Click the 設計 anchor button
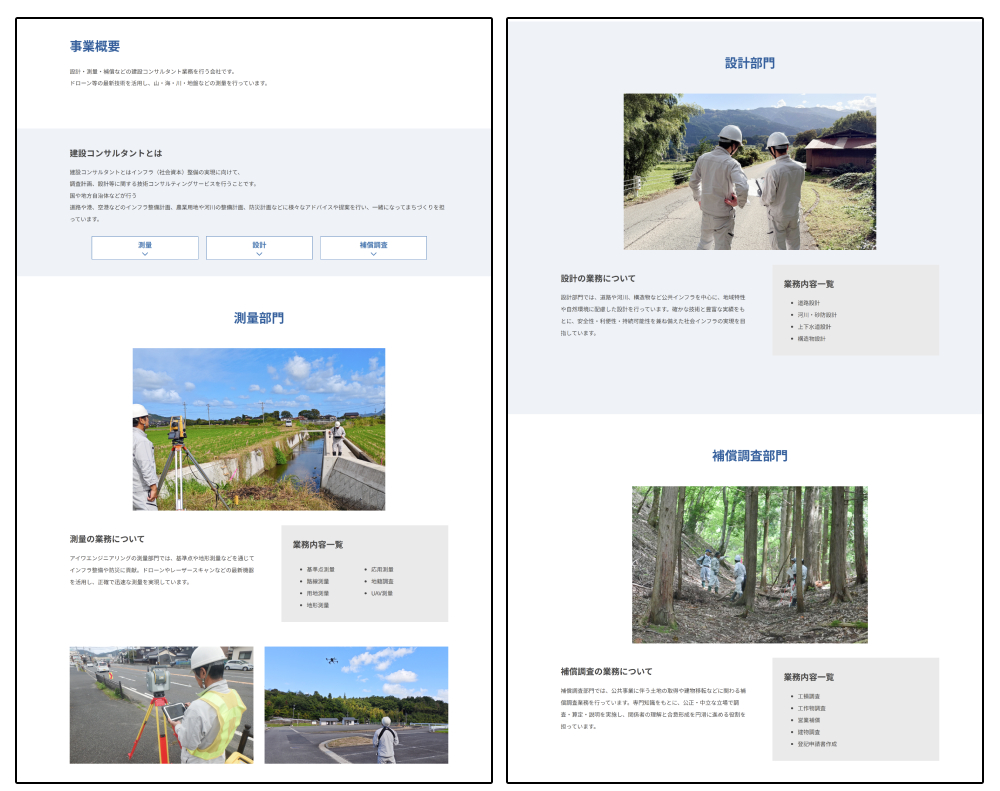The height and width of the screenshot is (791, 1000). pyautogui.click(x=259, y=245)
